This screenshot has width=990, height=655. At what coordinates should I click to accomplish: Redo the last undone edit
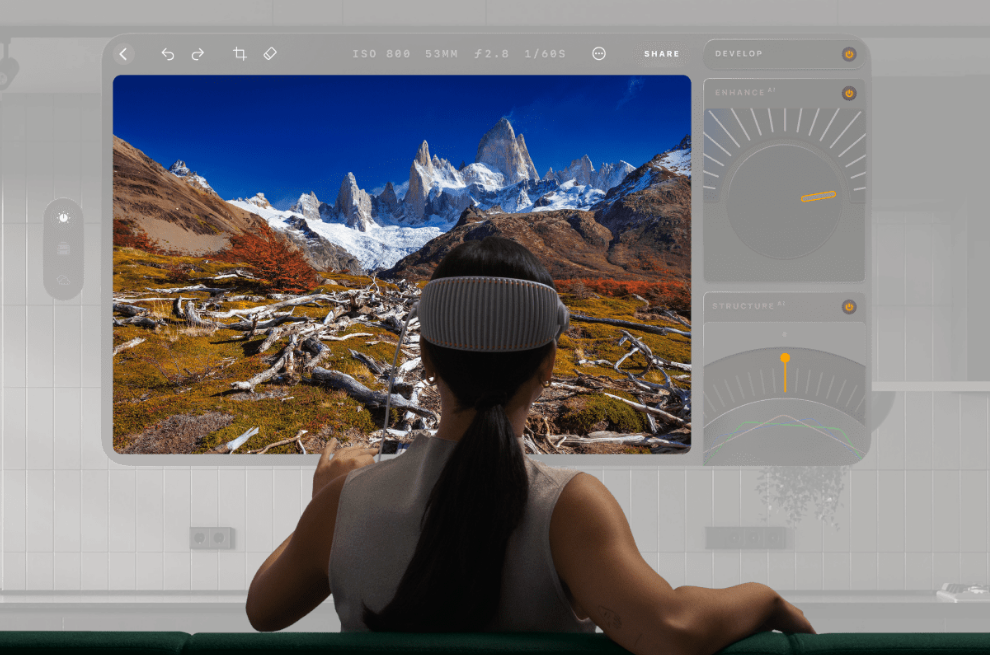coord(198,54)
